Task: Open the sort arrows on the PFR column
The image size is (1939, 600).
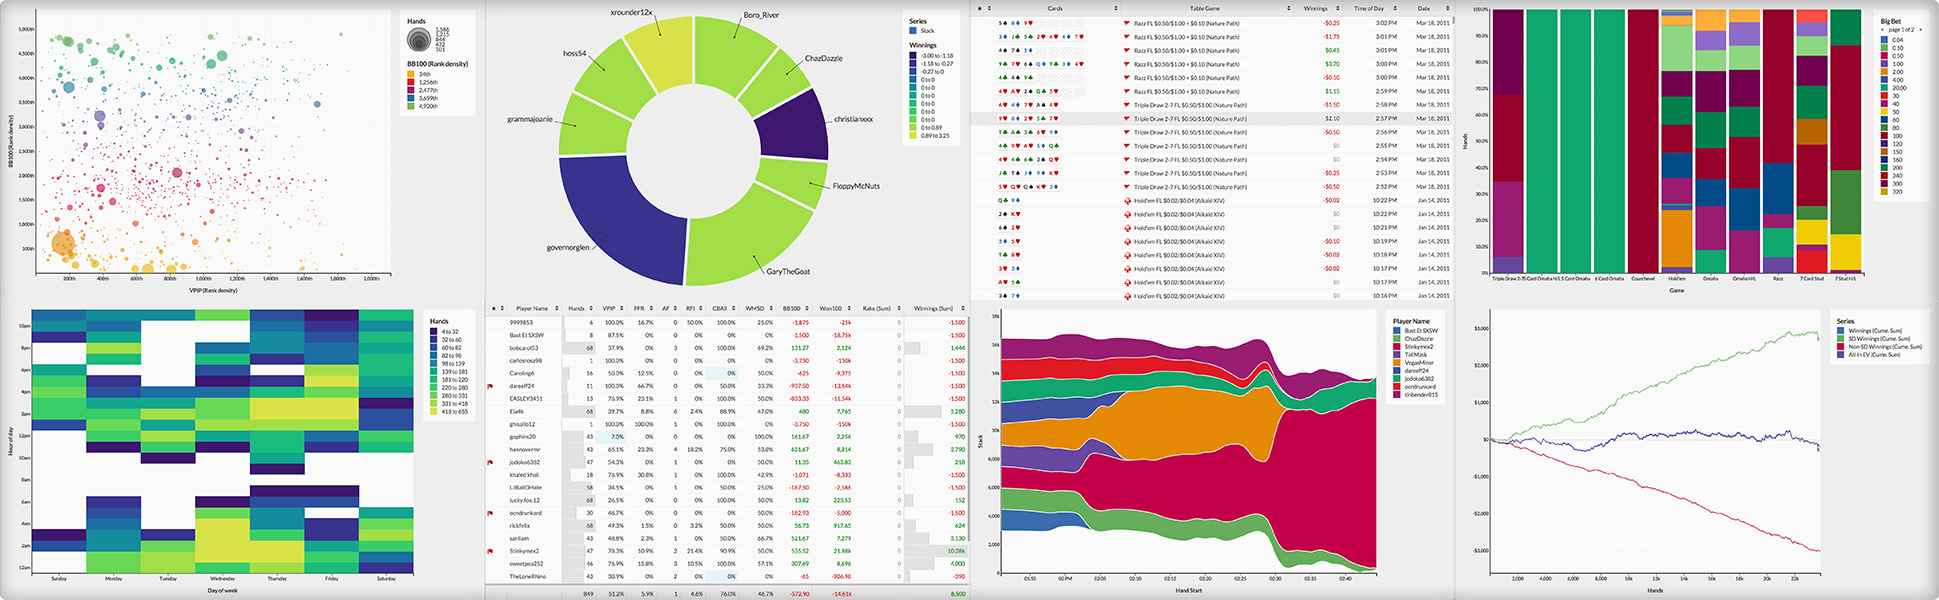Action: click(652, 308)
